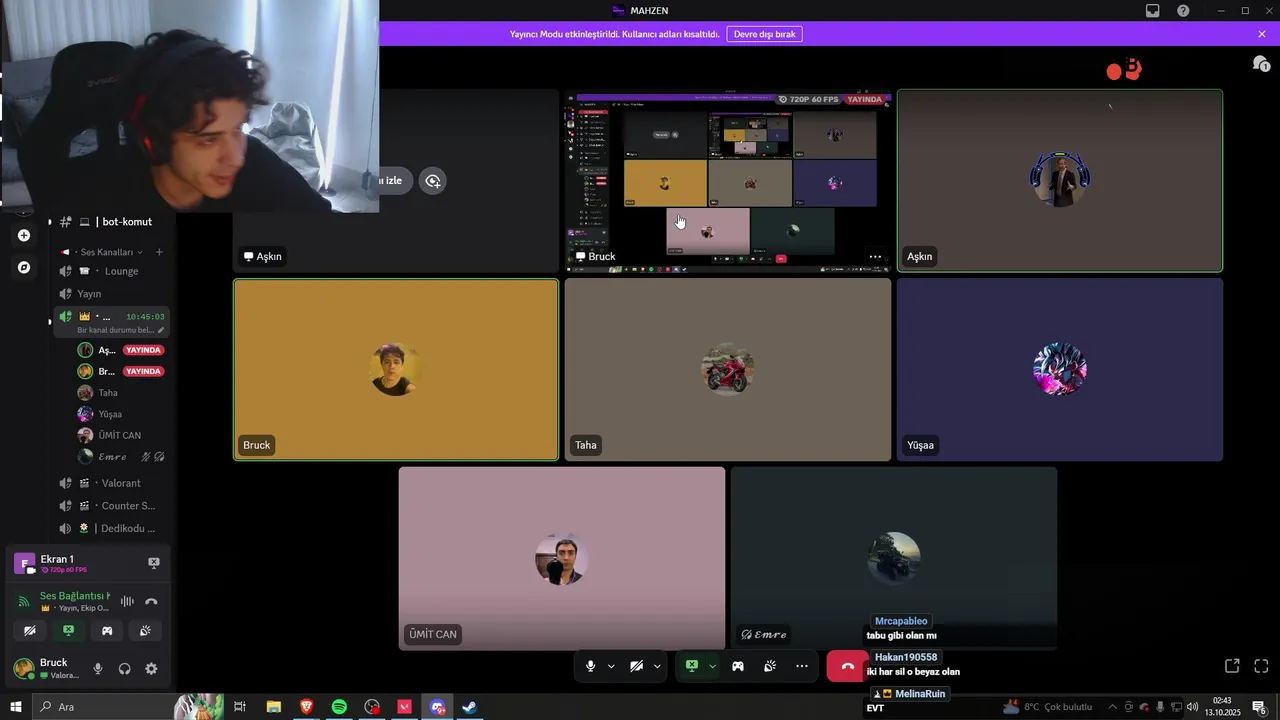Open screen share options arrow in call bar
This screenshot has width=1280, height=720.
point(712,666)
